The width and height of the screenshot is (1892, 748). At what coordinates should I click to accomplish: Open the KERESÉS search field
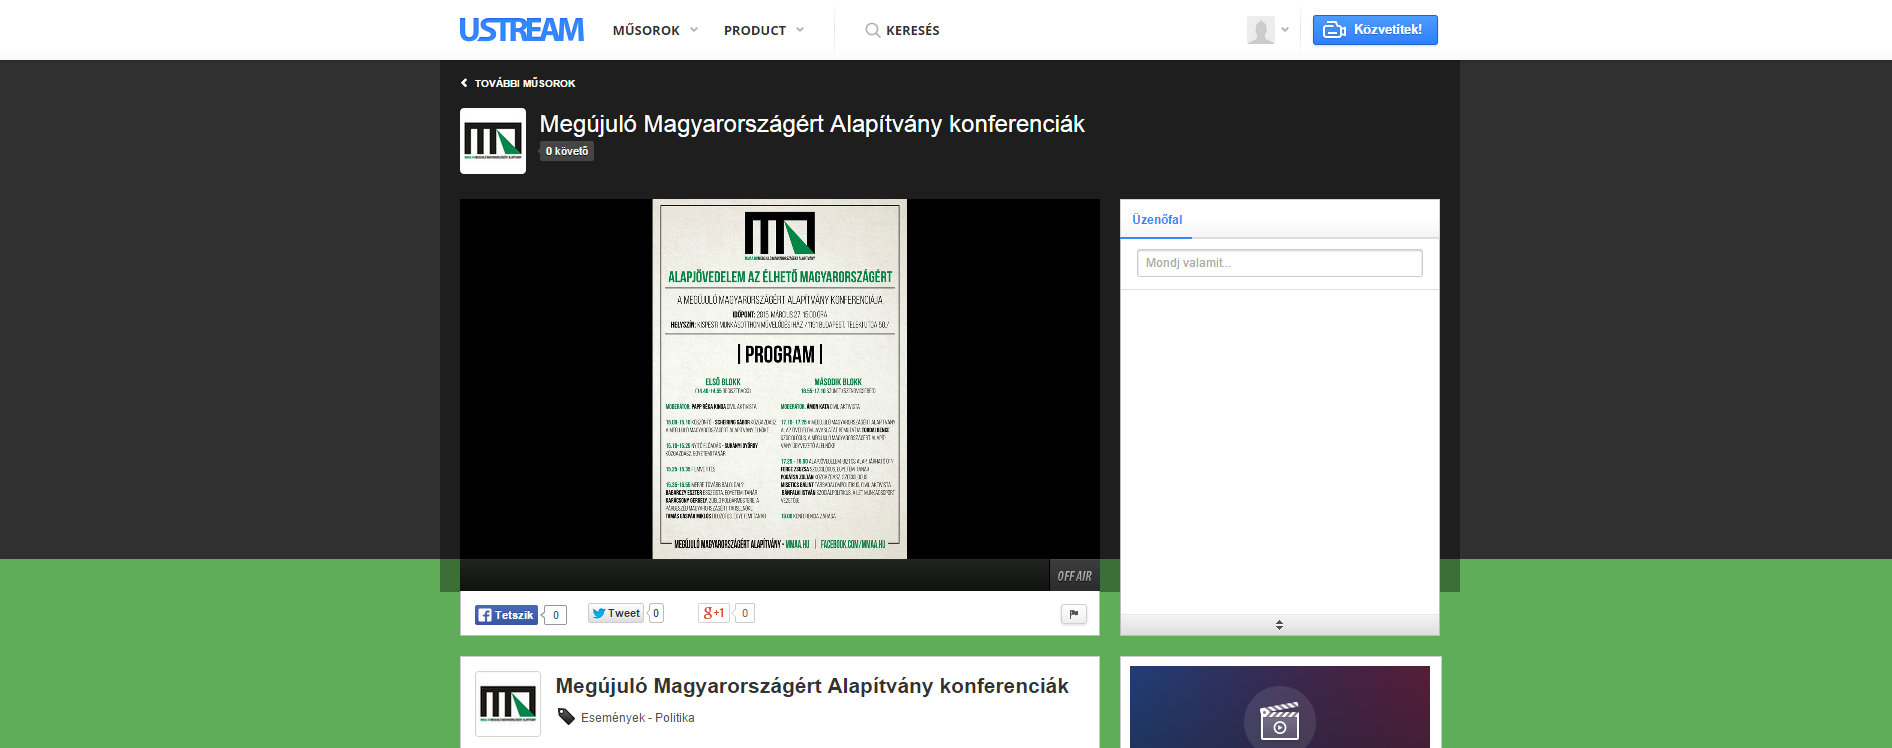913,30
